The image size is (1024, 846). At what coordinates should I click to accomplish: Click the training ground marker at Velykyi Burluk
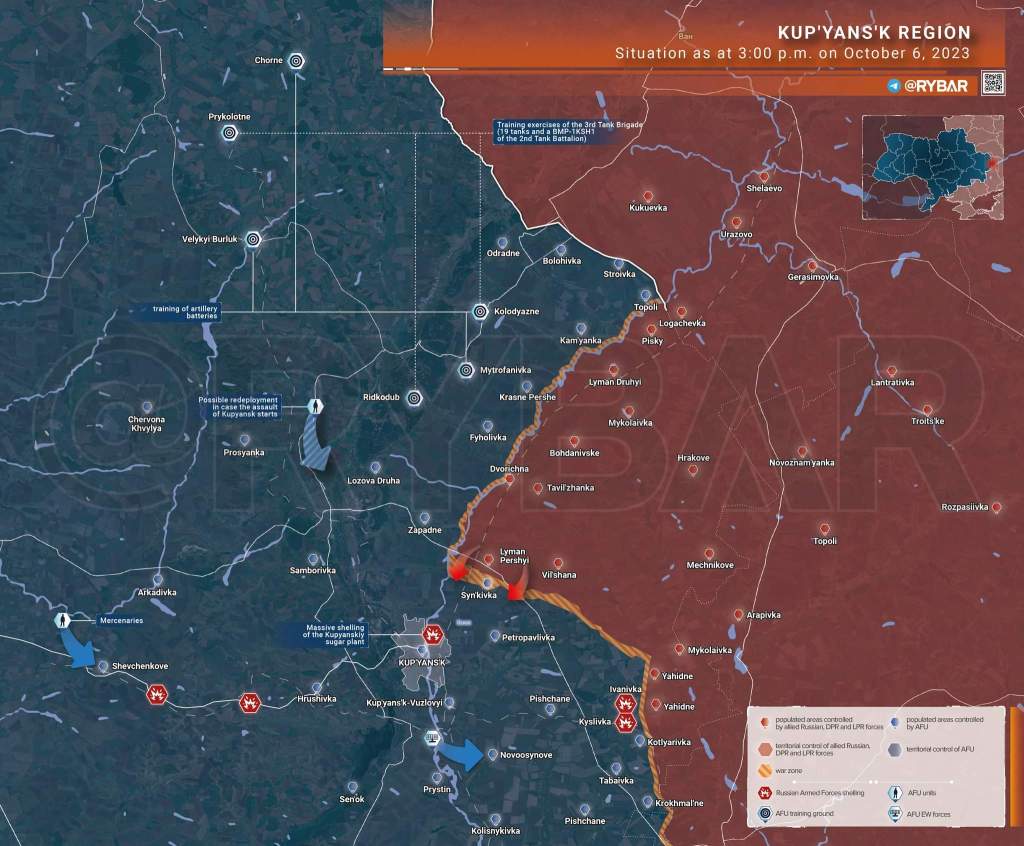[253, 239]
